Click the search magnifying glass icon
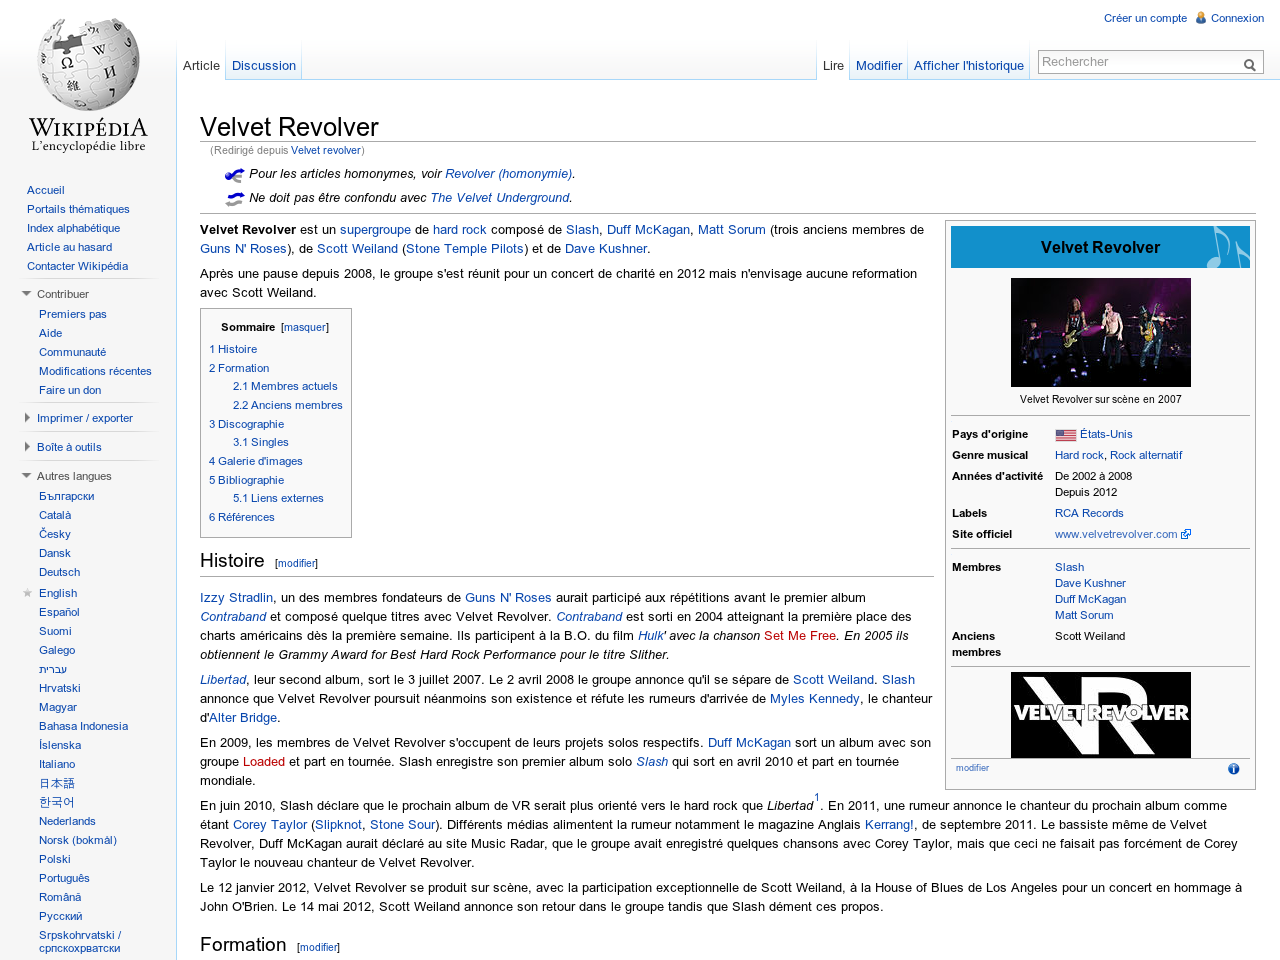The height and width of the screenshot is (960, 1280). [x=1249, y=65]
